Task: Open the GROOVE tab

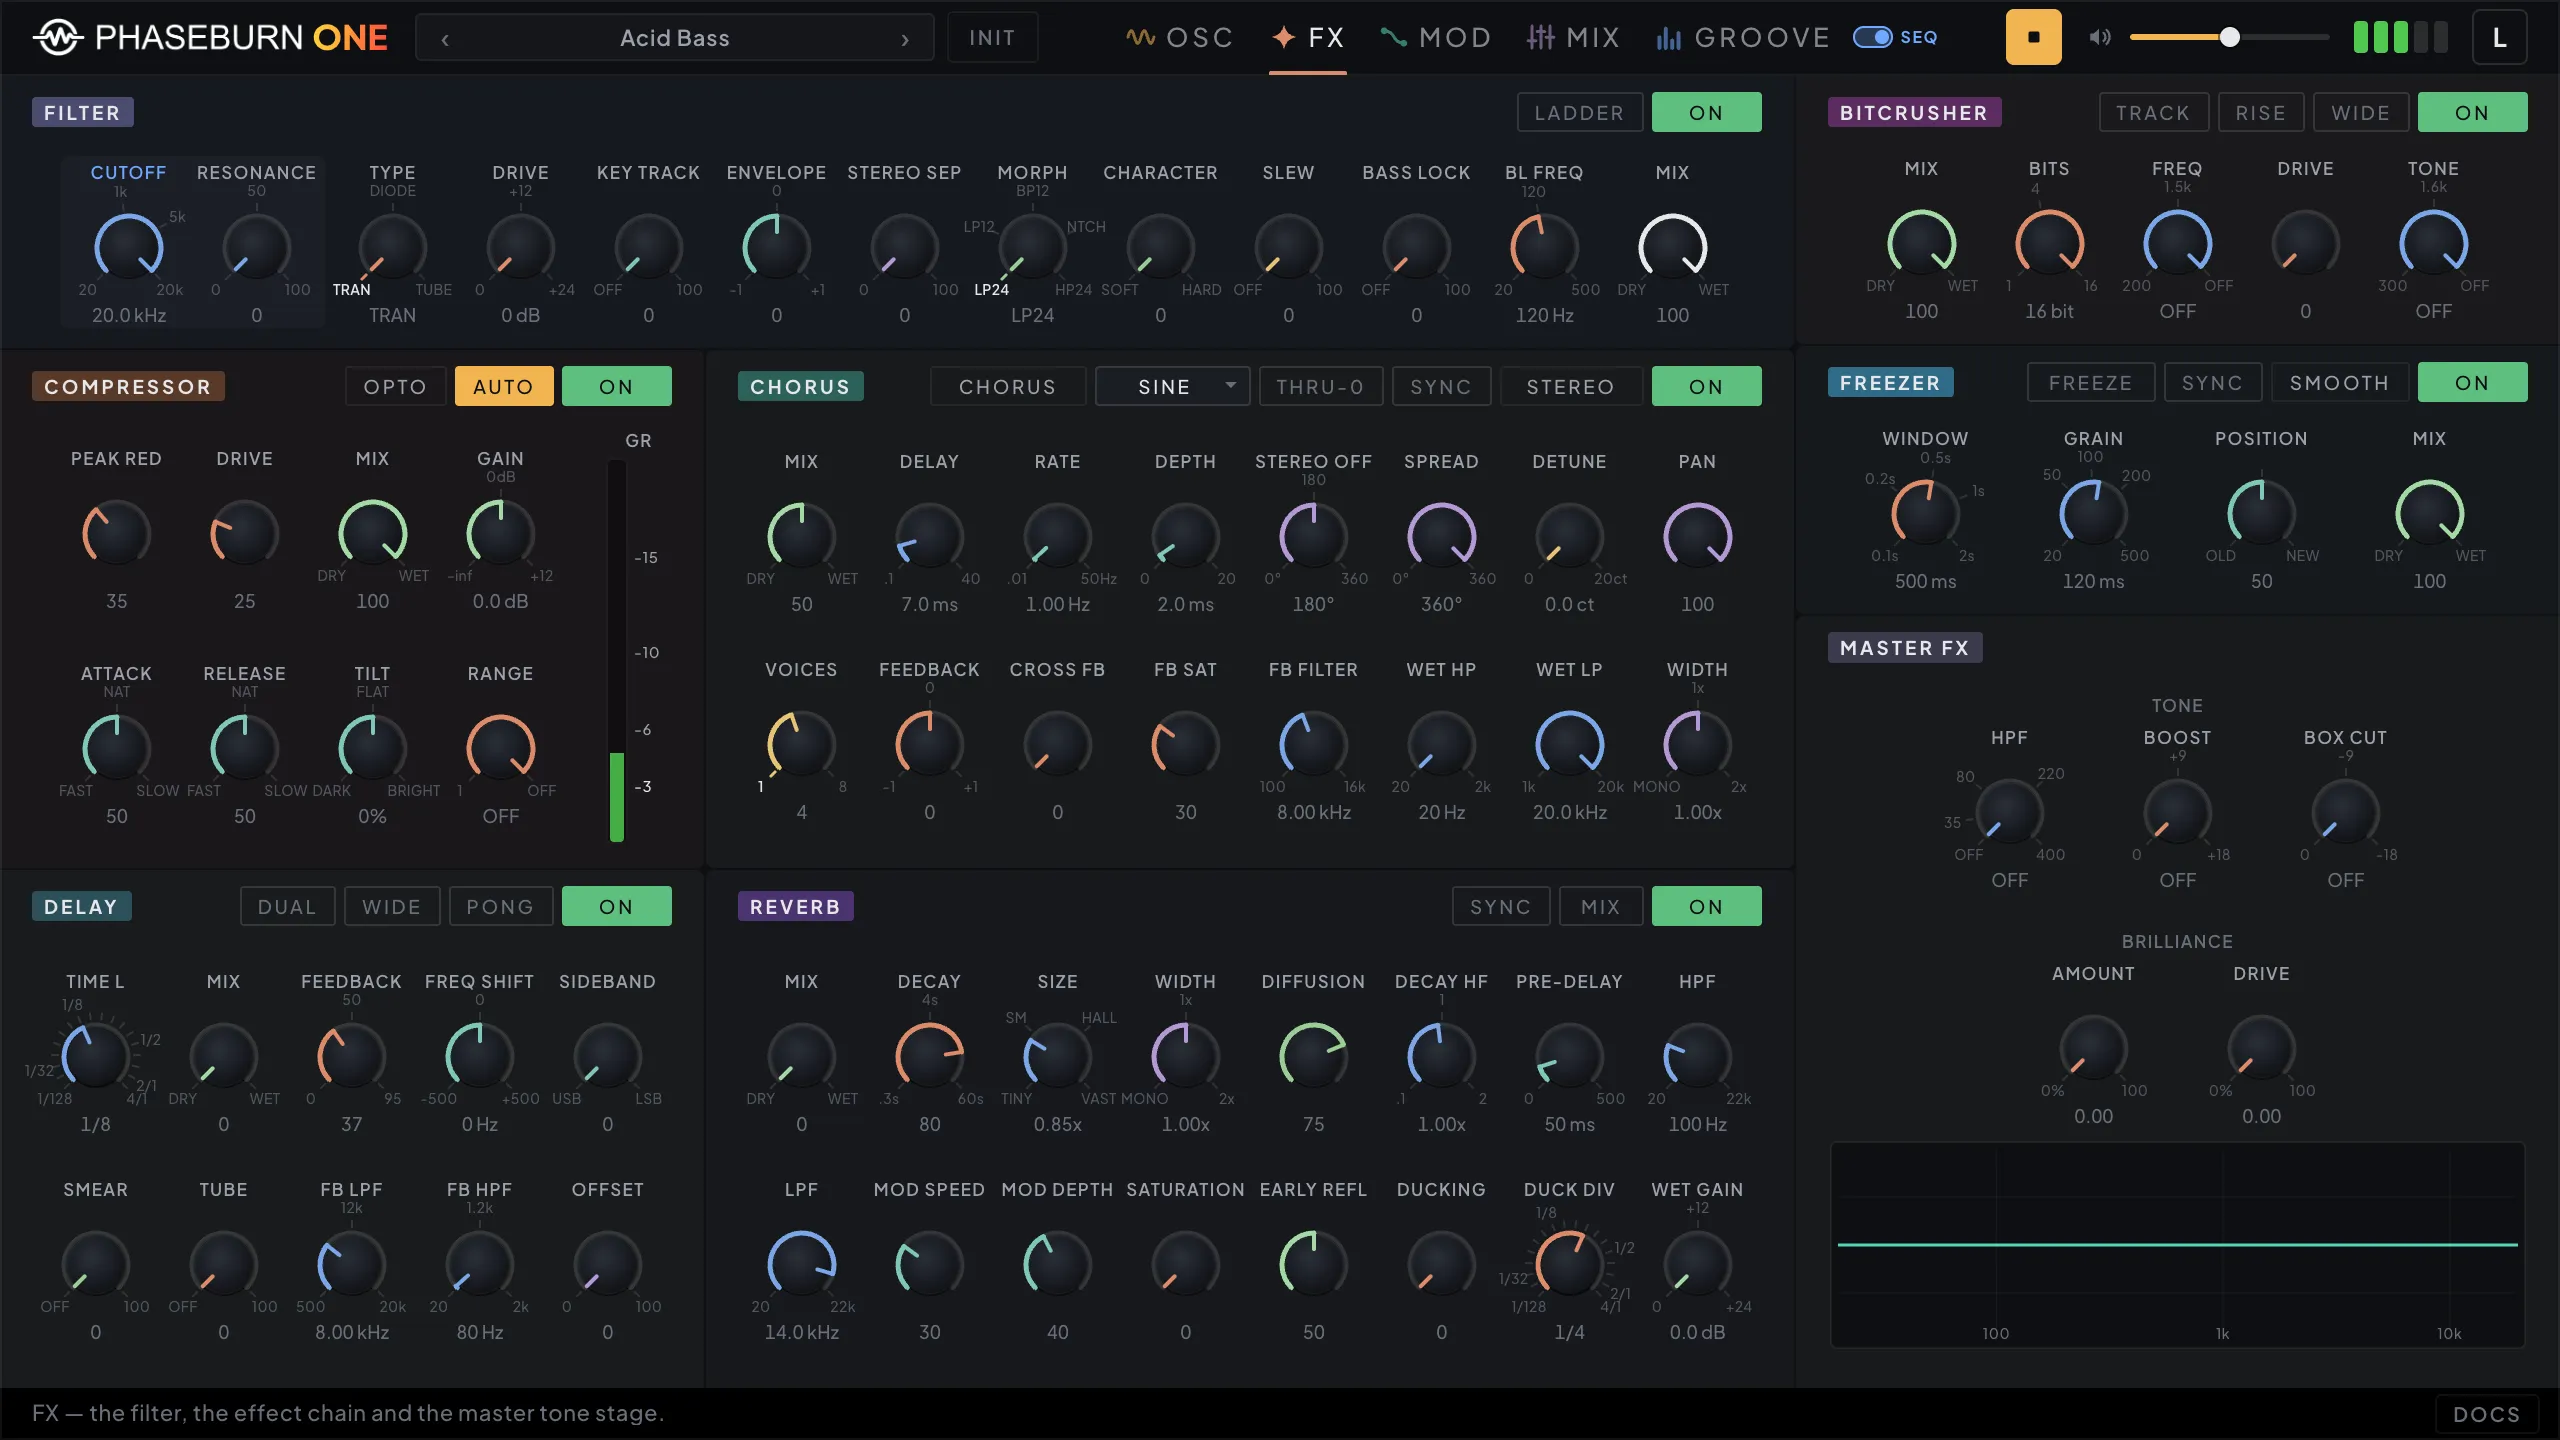Action: coord(1743,38)
